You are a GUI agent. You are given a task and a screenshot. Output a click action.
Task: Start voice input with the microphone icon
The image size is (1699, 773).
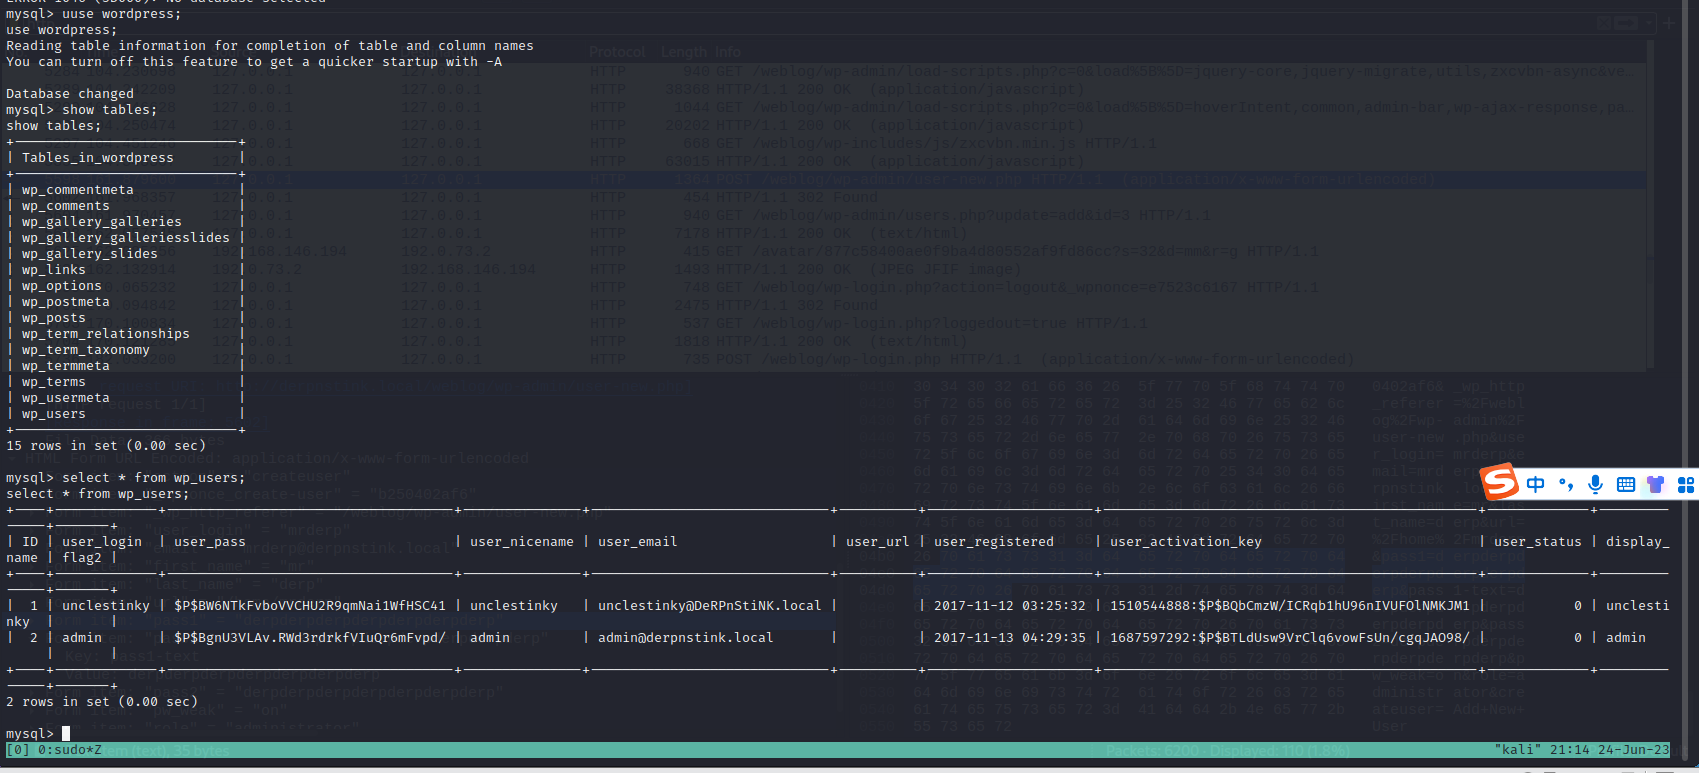[1595, 485]
